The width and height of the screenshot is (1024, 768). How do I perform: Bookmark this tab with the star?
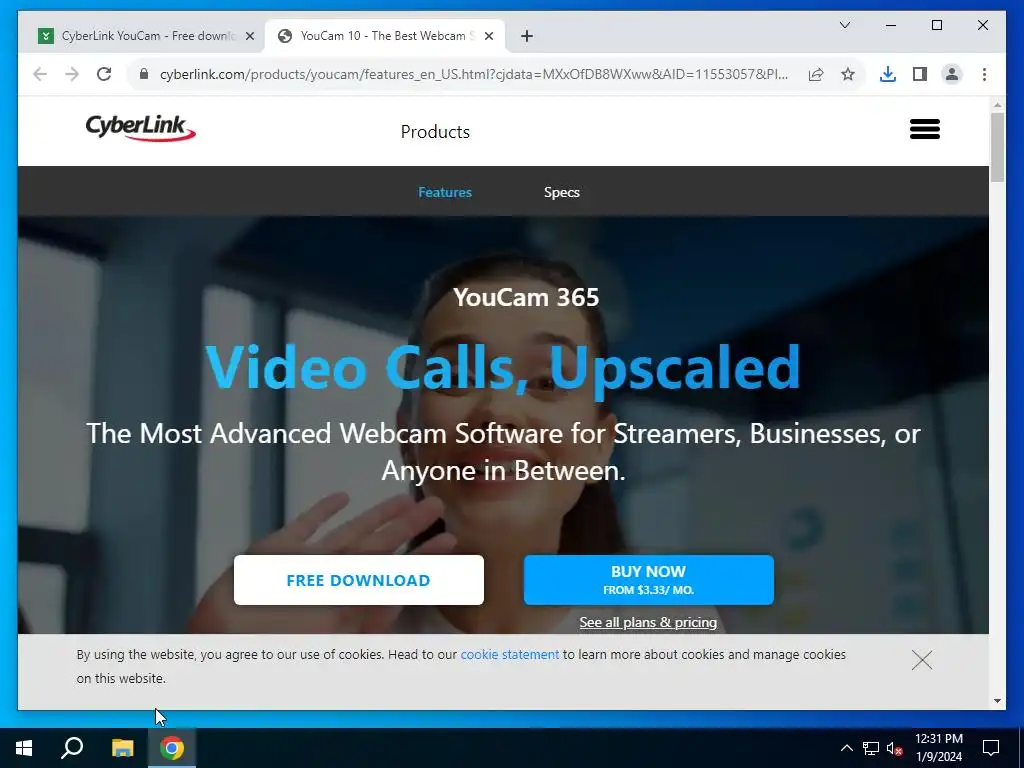[848, 74]
